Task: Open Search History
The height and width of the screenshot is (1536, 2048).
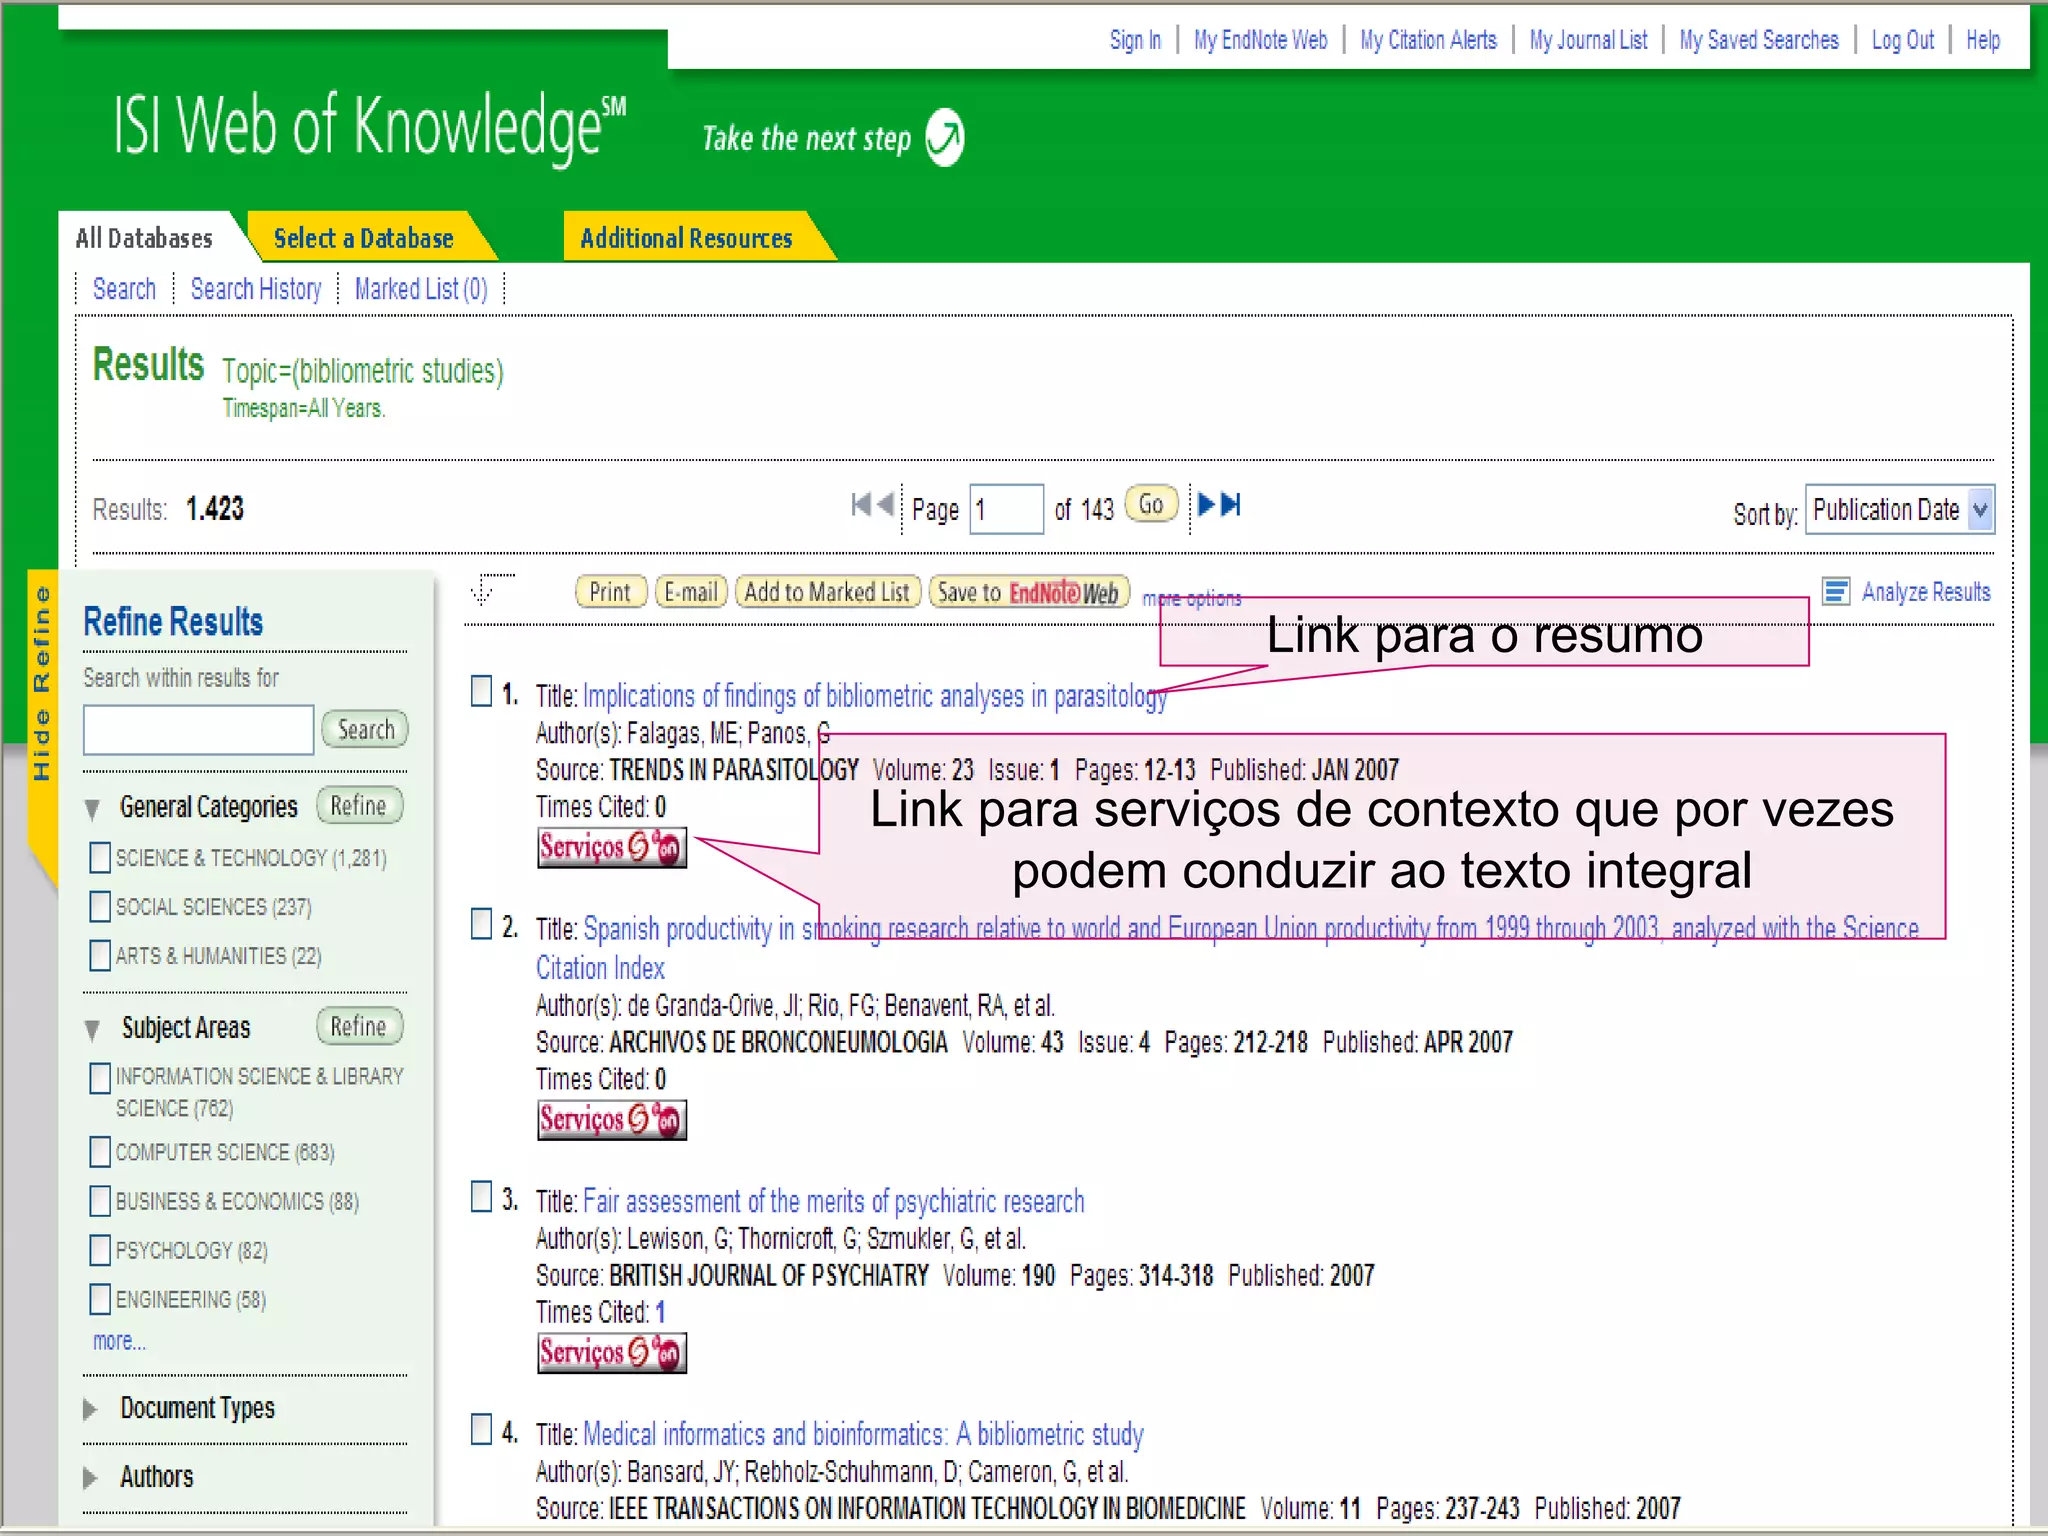Action: (x=256, y=289)
